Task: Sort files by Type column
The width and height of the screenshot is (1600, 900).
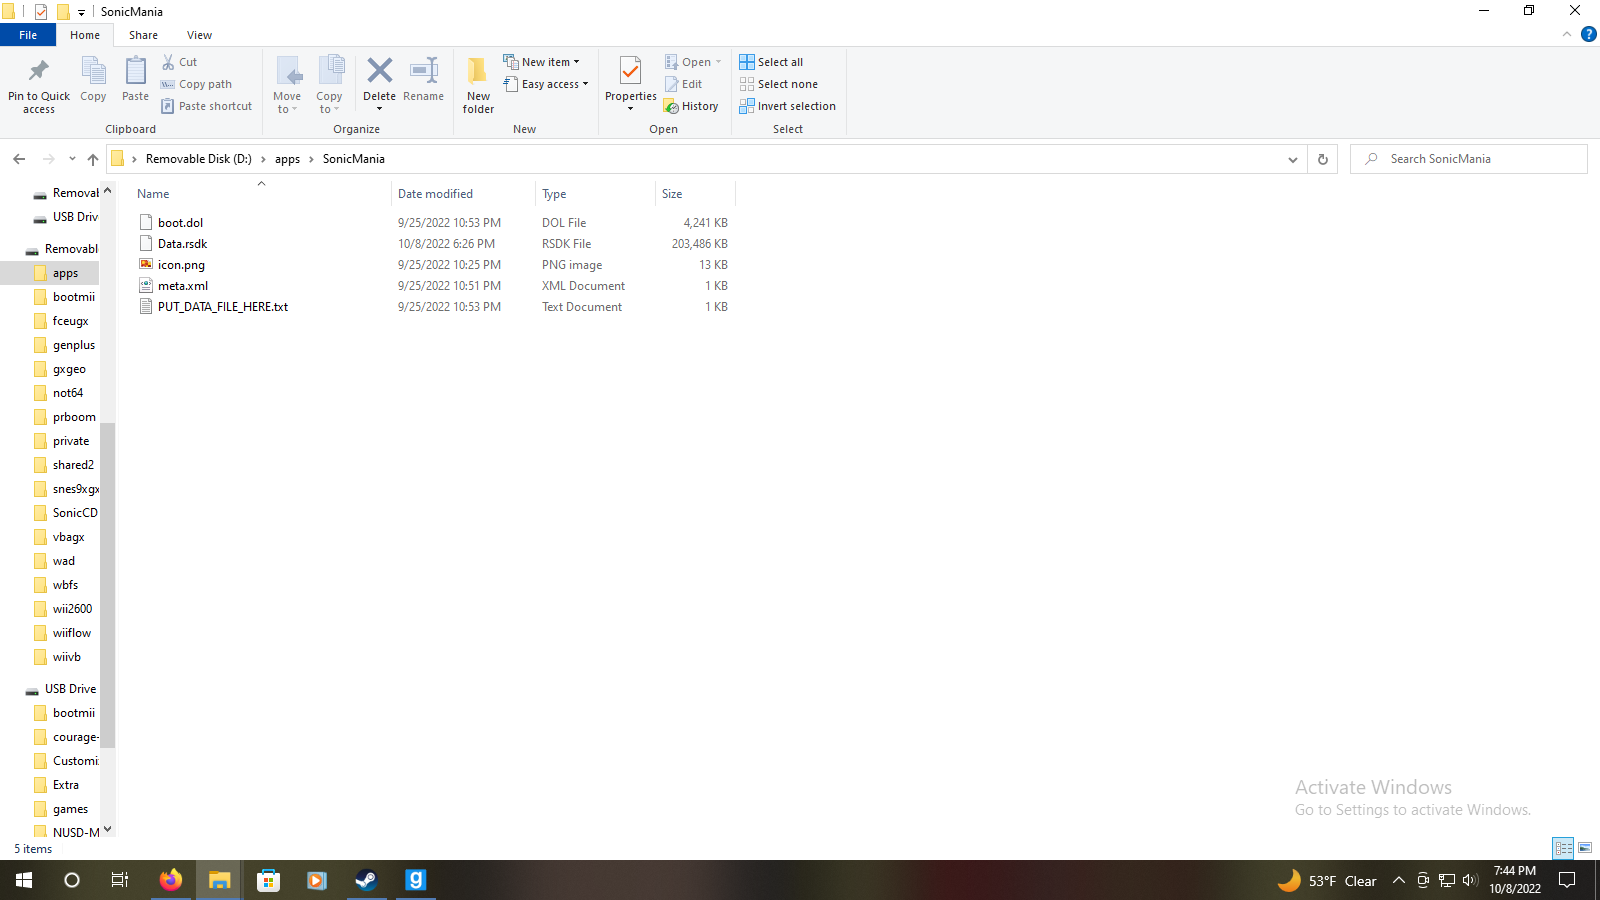Action: [595, 194]
